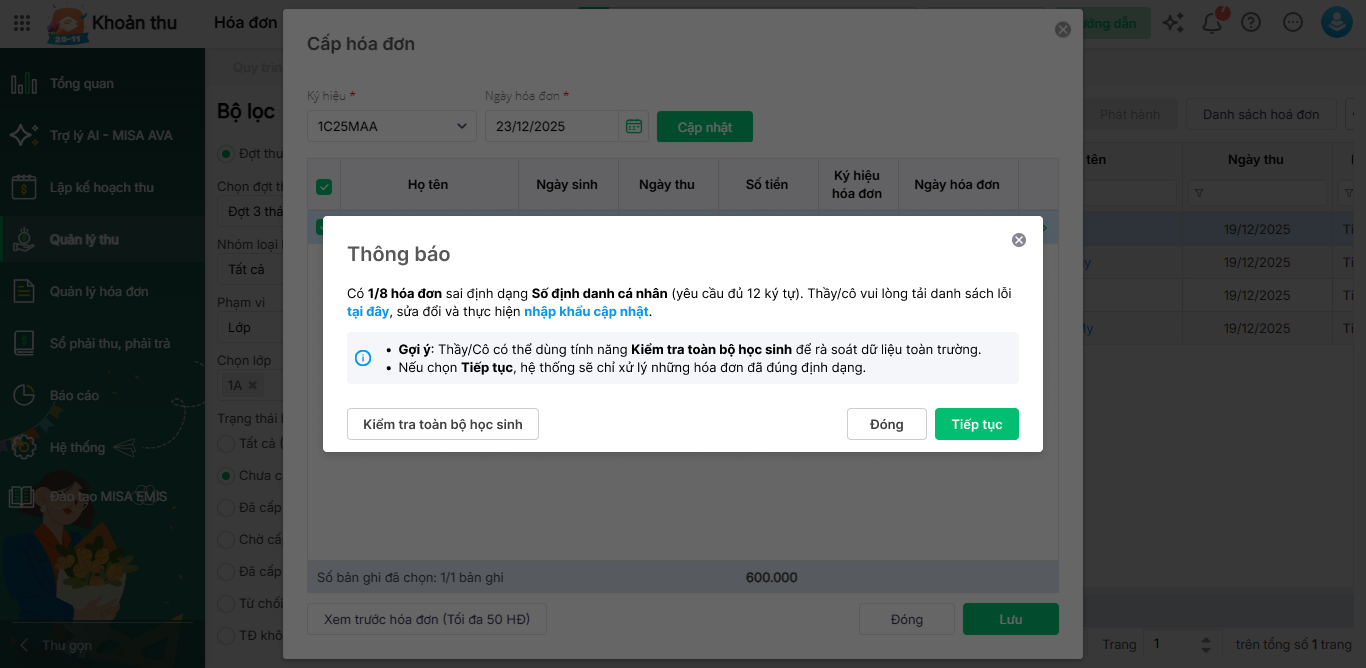Viewport: 1366px width, 668px height.
Task: Open the user avatar menu
Action: [x=1337, y=23]
